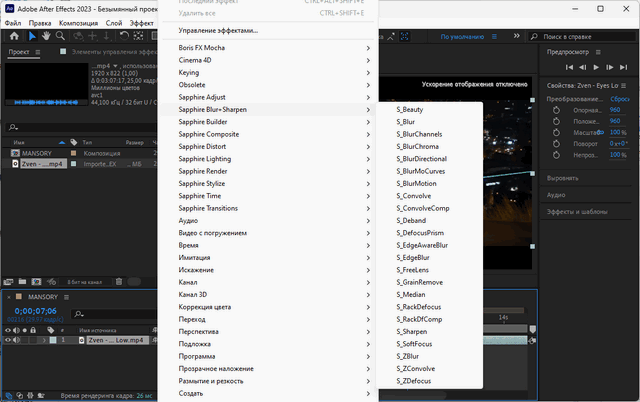
Task: Click the Home icon in toolbar
Action: (14, 36)
